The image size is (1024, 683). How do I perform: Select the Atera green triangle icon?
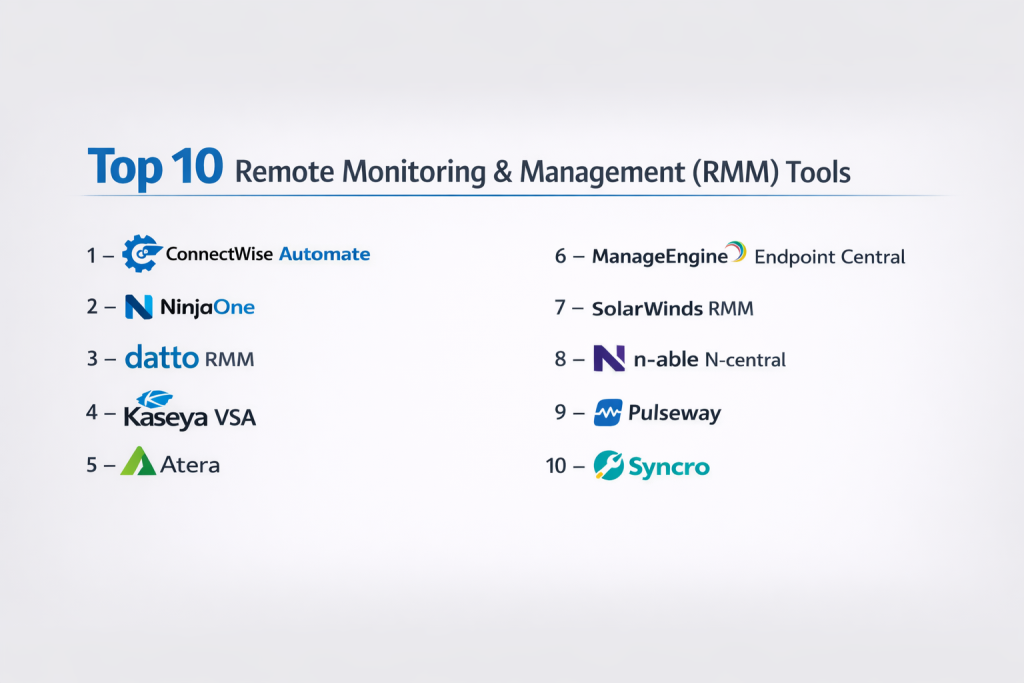pos(138,463)
